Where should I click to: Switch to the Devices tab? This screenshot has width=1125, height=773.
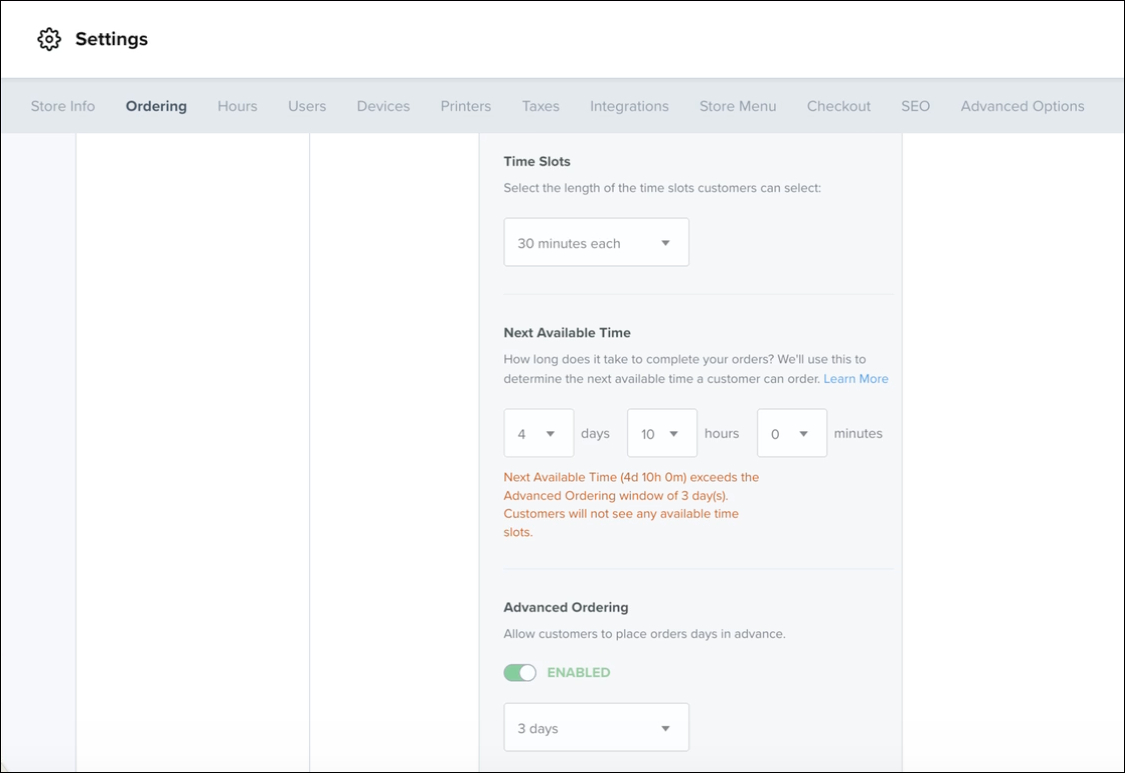pyautogui.click(x=383, y=106)
